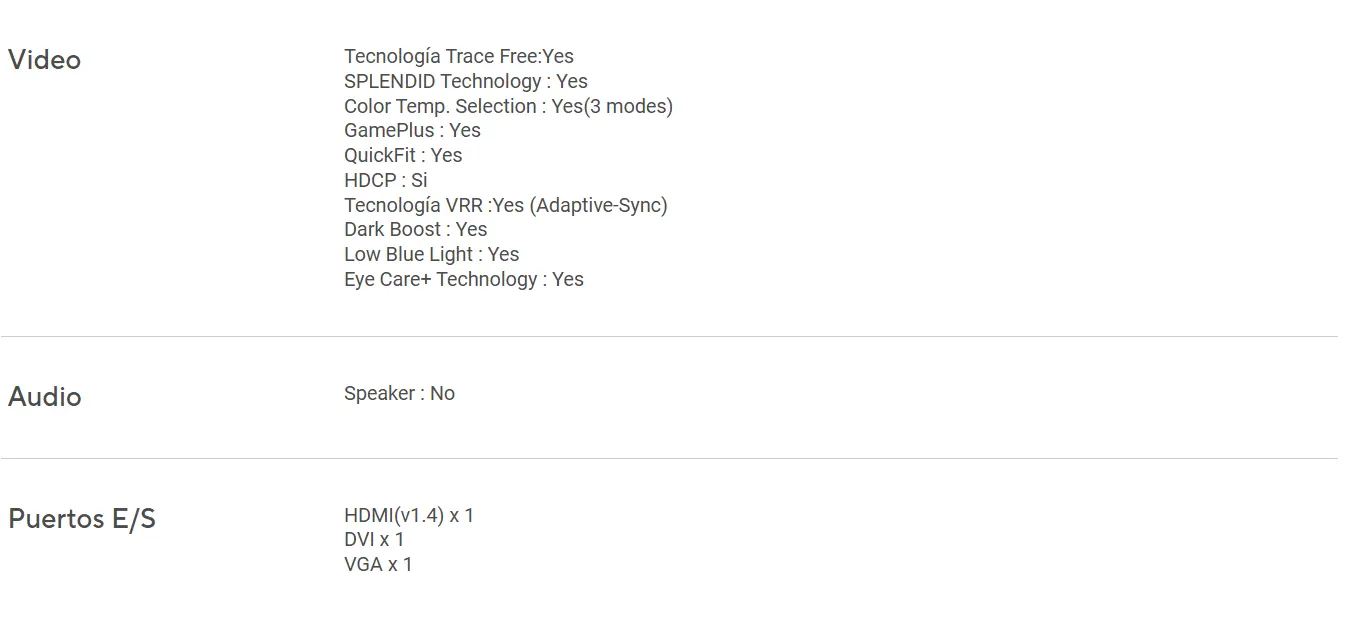This screenshot has width=1365, height=620.
Task: Select the Tecnología VRR Adaptive-Sync line
Action: click(506, 205)
